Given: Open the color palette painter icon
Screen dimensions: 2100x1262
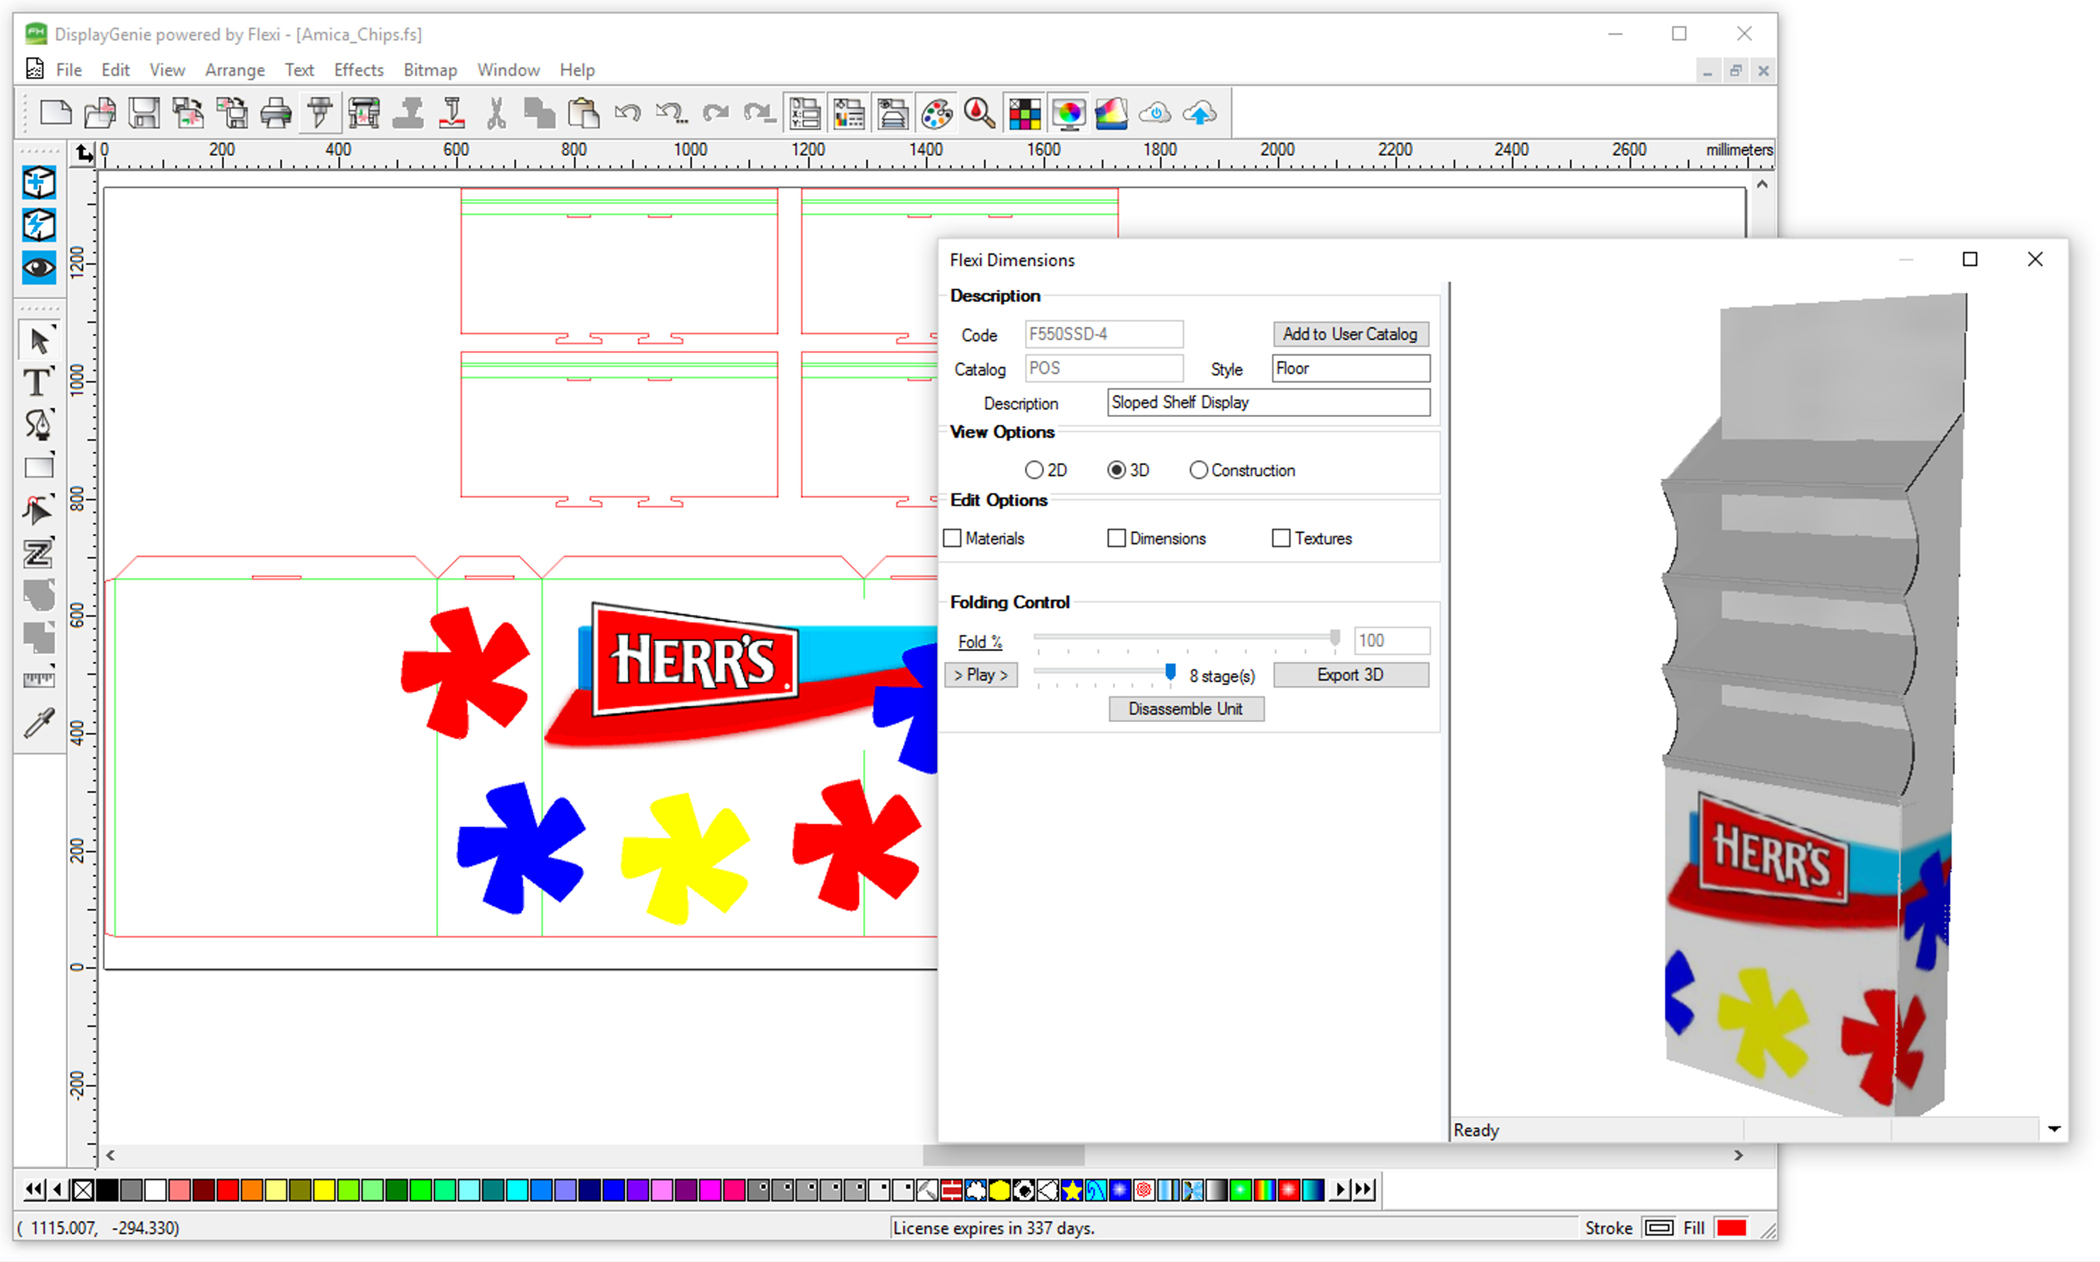Looking at the screenshot, I should point(936,113).
